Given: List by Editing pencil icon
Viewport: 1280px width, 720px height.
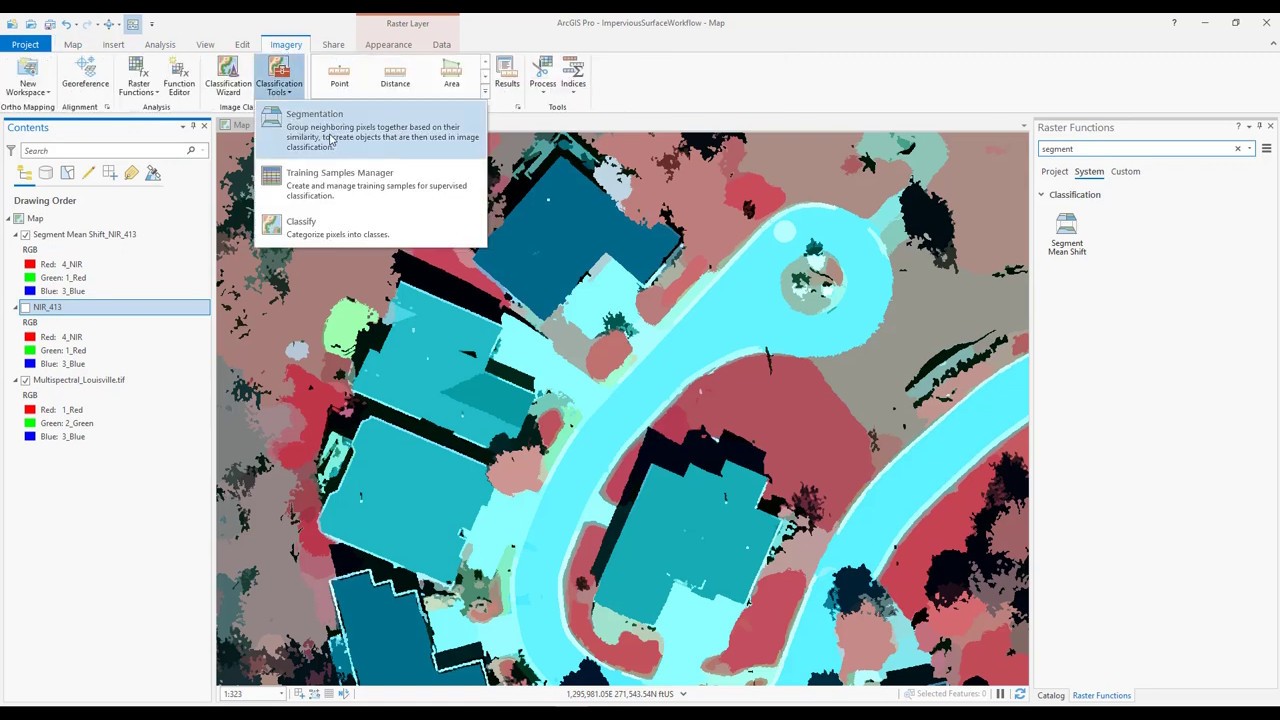Looking at the screenshot, I should 88,173.
